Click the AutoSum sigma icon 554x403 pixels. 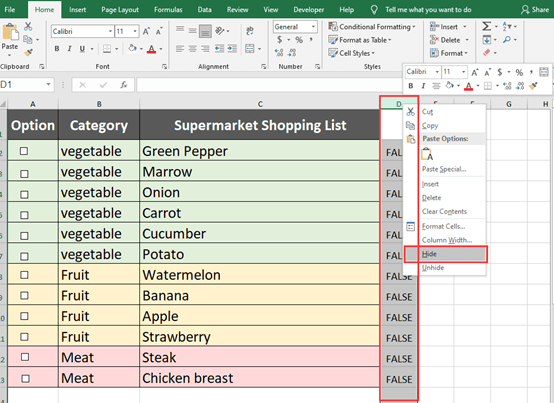[487, 26]
